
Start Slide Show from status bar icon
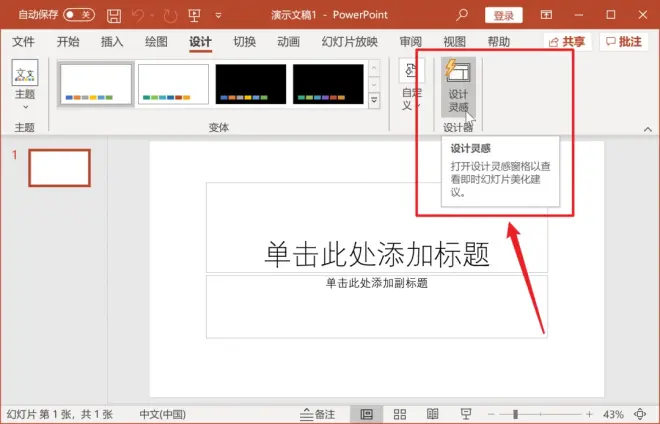pyautogui.click(x=466, y=414)
